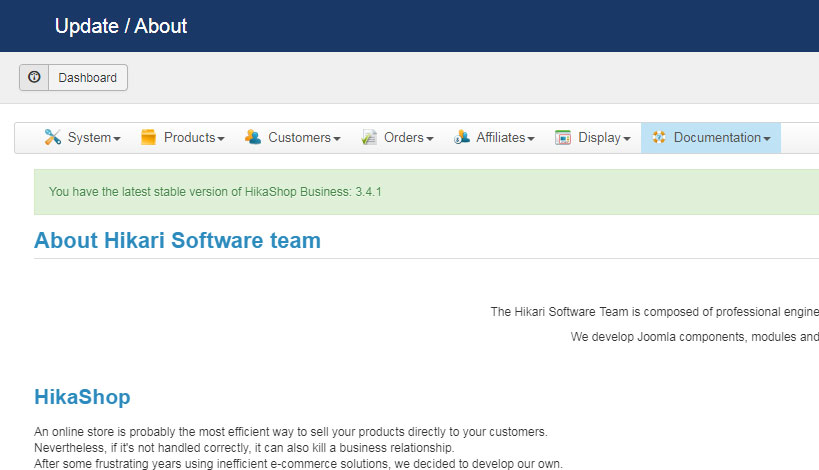Open the Display menu
Screen dimensions: 819x470
pos(593,138)
